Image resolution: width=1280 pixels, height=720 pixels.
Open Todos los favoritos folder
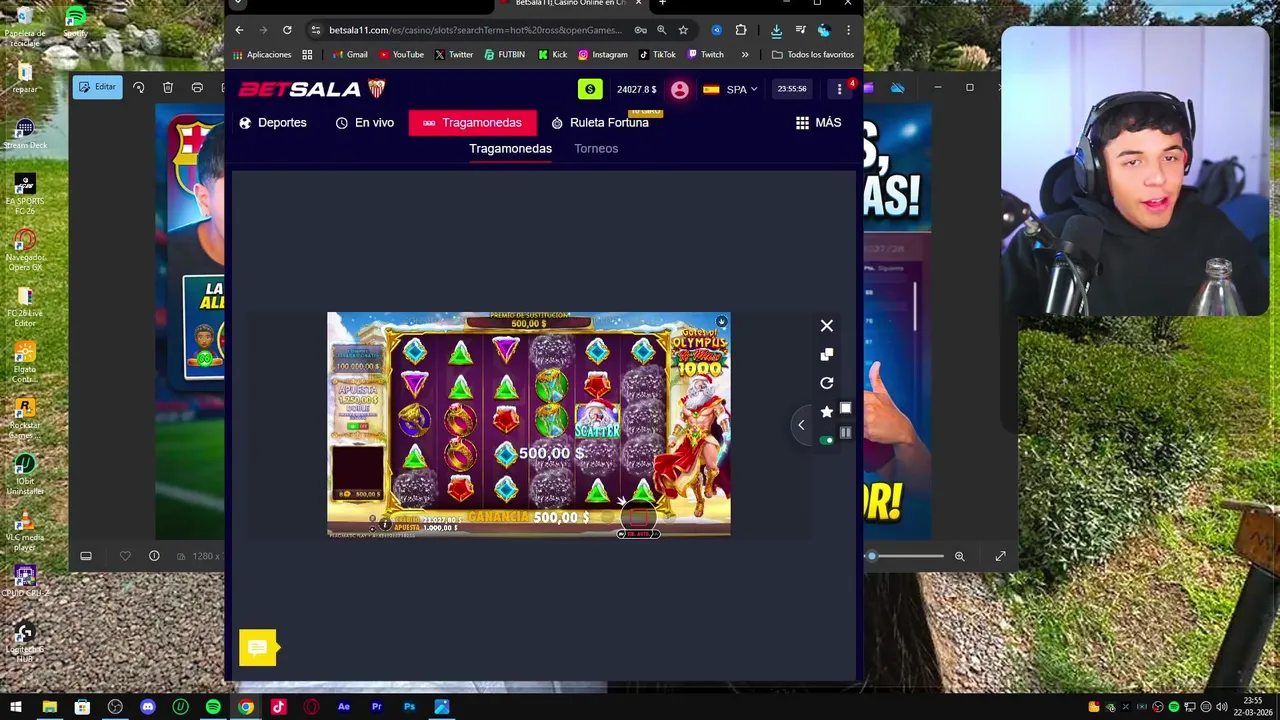tap(813, 55)
